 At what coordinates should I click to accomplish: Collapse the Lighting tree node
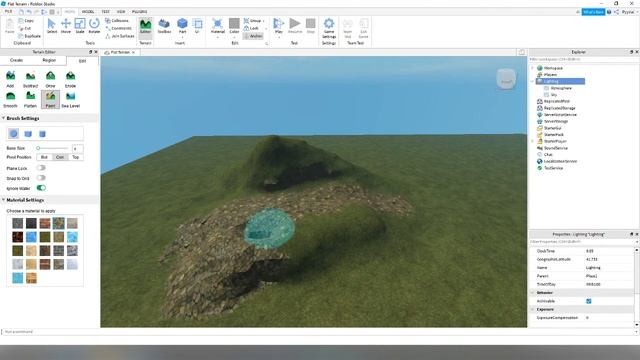point(532,81)
